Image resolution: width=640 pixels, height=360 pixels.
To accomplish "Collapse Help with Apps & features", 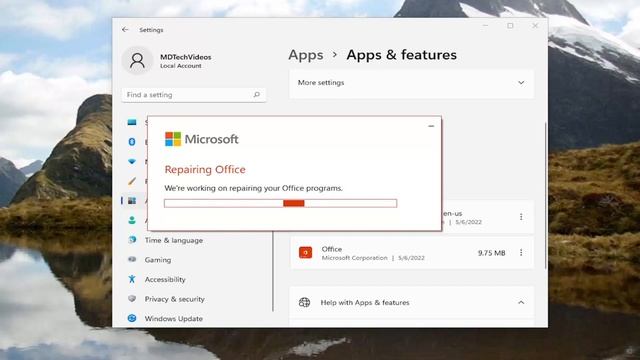I will [521, 302].
